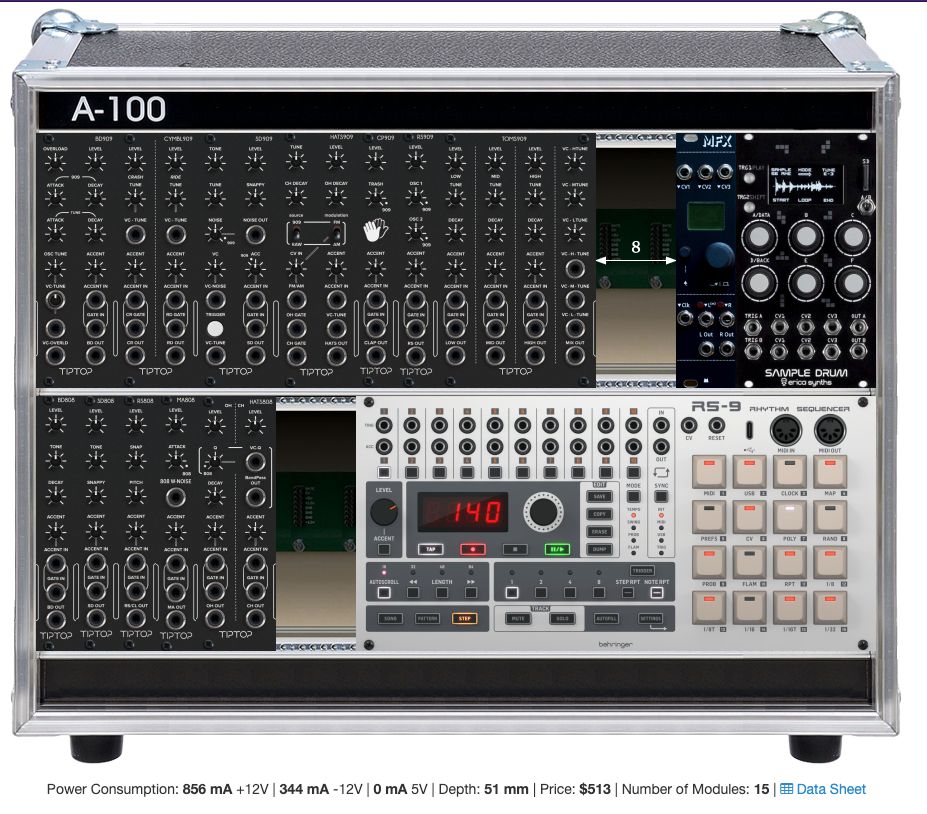Flip the HATS909 modulation FM/AM switch
Screen dimensions: 927x814
coord(336,234)
